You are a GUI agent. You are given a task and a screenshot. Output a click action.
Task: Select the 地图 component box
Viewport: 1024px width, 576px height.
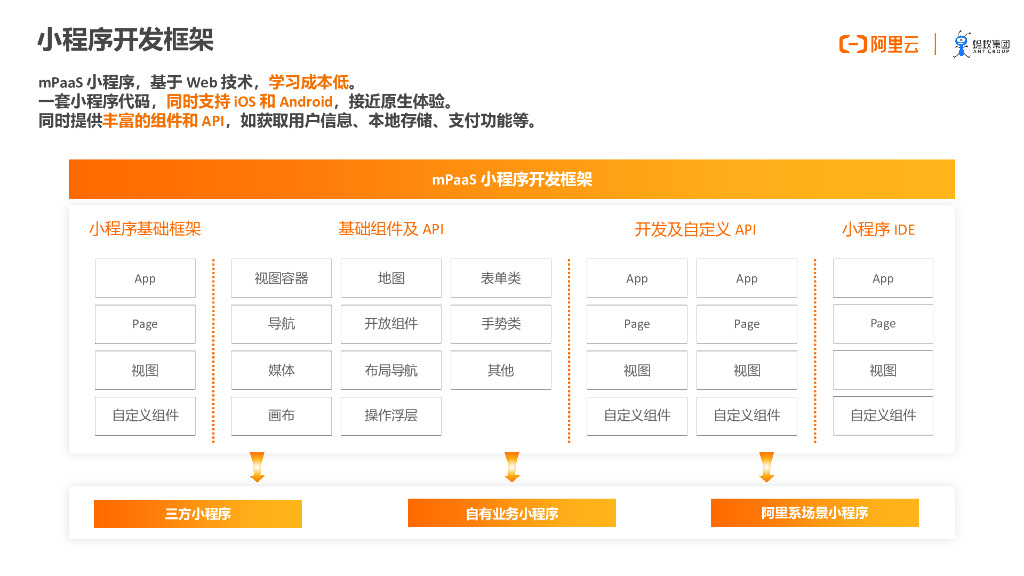pyautogui.click(x=391, y=278)
